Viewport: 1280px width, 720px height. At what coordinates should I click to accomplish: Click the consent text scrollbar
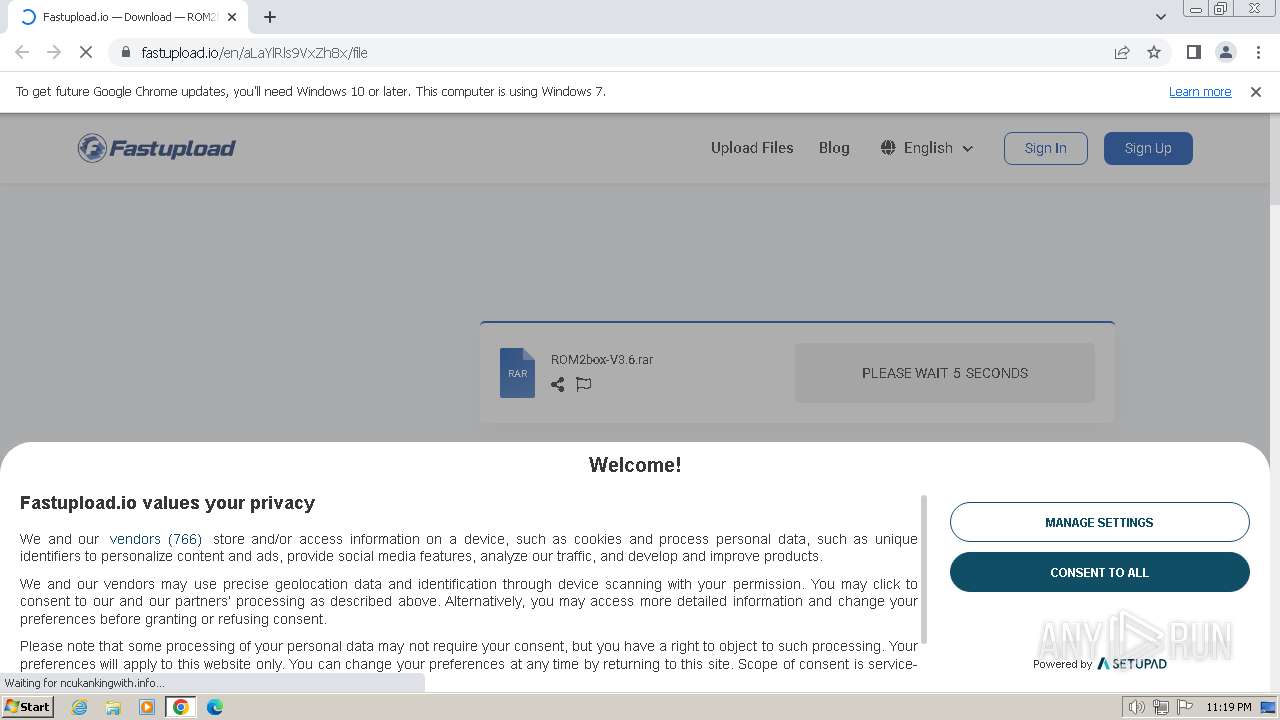click(x=924, y=570)
